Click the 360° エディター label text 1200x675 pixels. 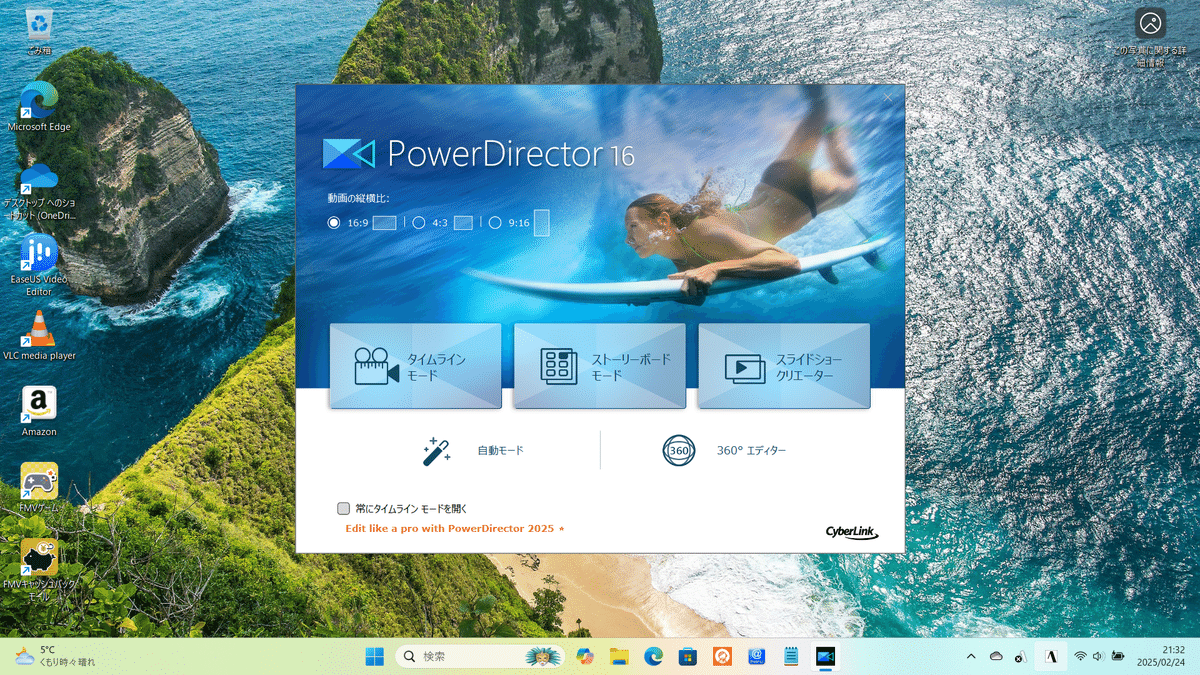(x=751, y=451)
